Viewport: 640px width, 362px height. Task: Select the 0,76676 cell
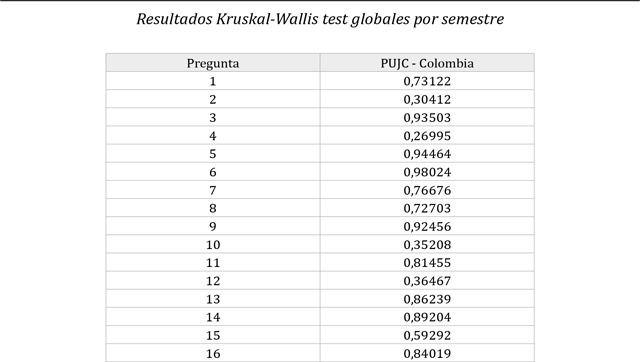point(427,190)
